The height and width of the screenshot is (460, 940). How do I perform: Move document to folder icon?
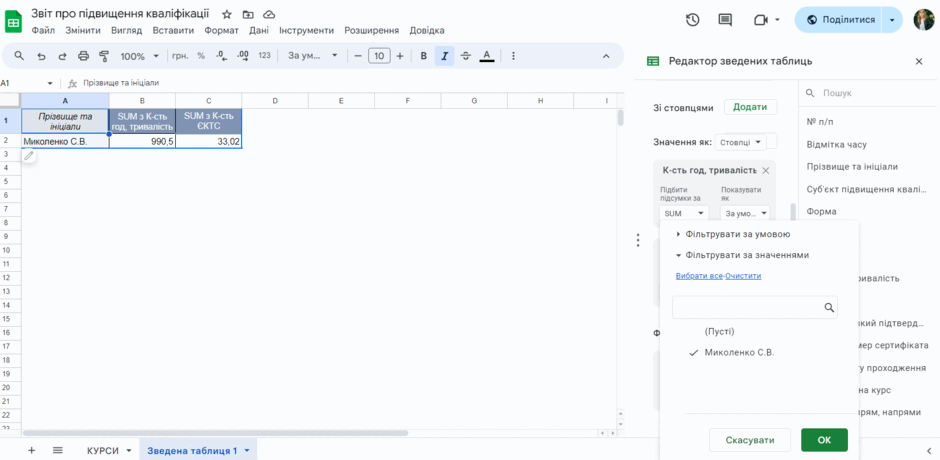pyautogui.click(x=248, y=14)
